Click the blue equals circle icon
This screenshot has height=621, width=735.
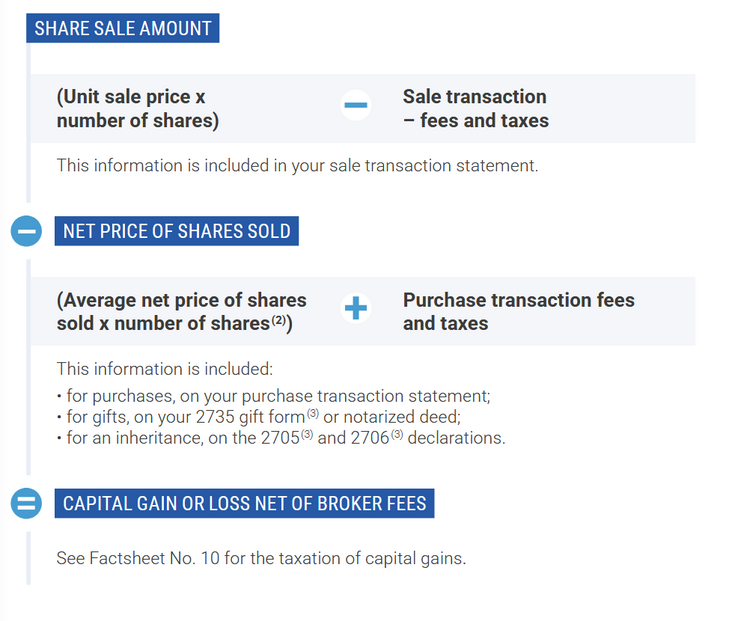tap(26, 502)
